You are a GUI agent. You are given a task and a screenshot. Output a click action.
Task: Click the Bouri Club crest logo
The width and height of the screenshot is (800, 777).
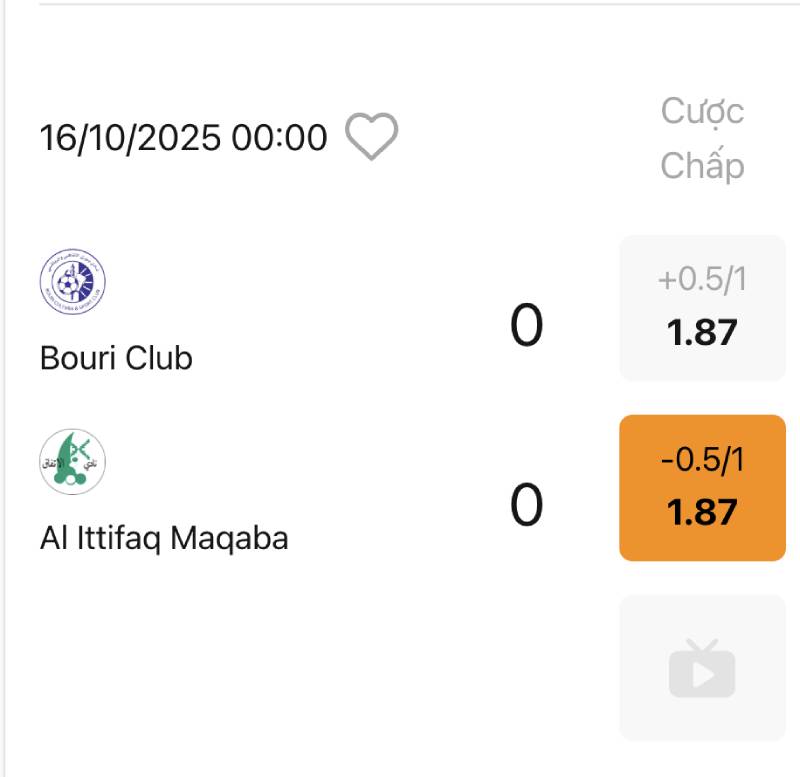click(73, 282)
